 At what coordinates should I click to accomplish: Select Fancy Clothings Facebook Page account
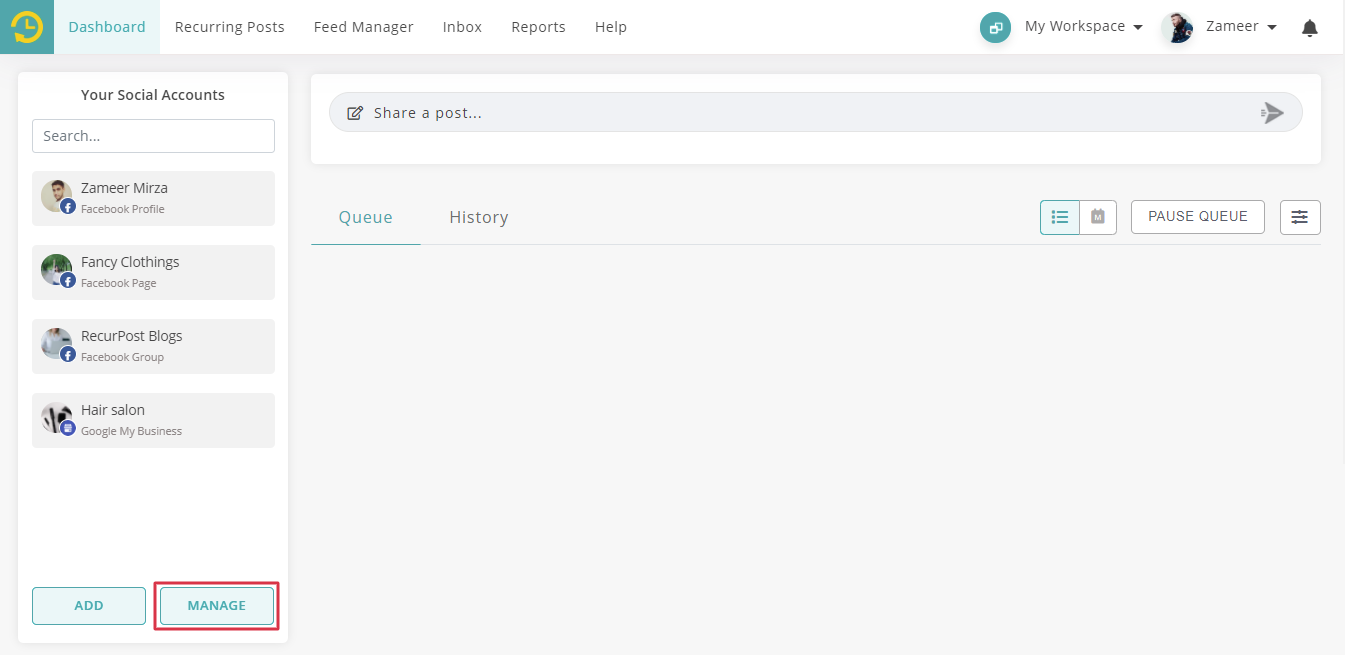(153, 272)
